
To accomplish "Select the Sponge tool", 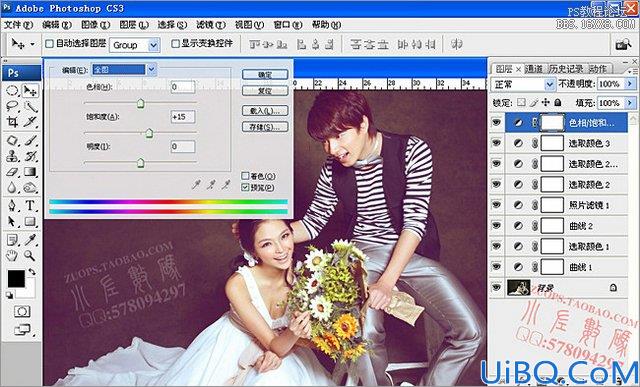I will pos(30,187).
